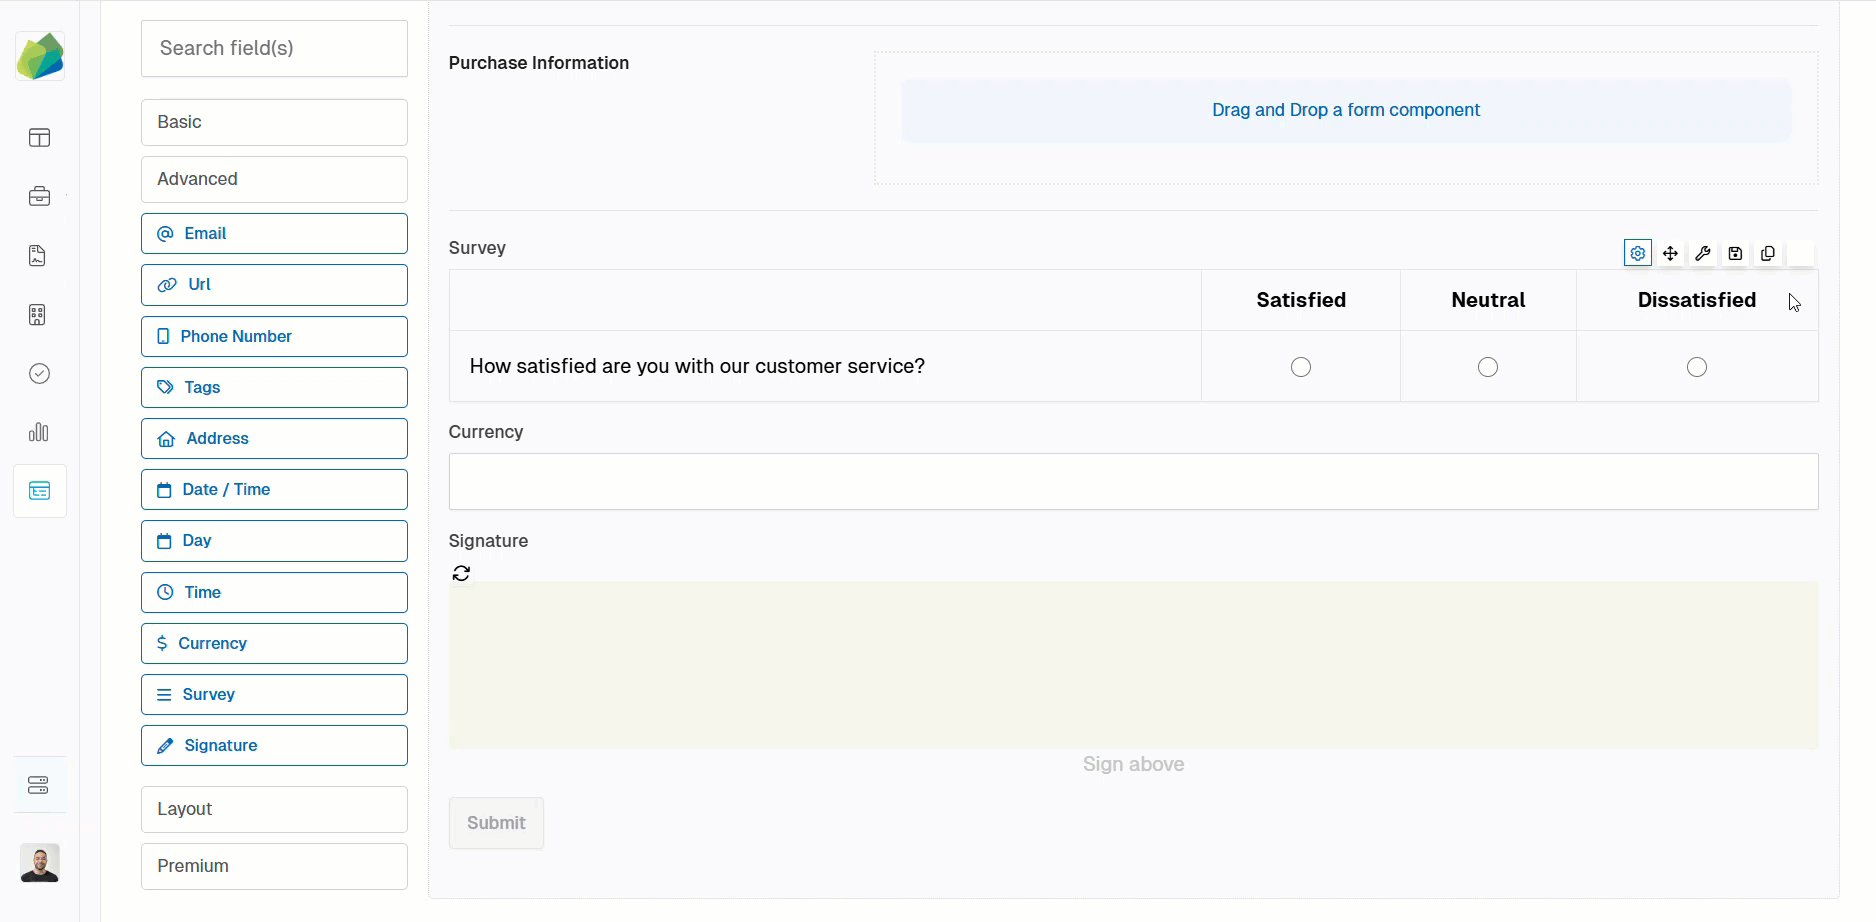This screenshot has height=922, width=1876.
Task: Open your profile via the avatar photo
Action: coord(39,862)
